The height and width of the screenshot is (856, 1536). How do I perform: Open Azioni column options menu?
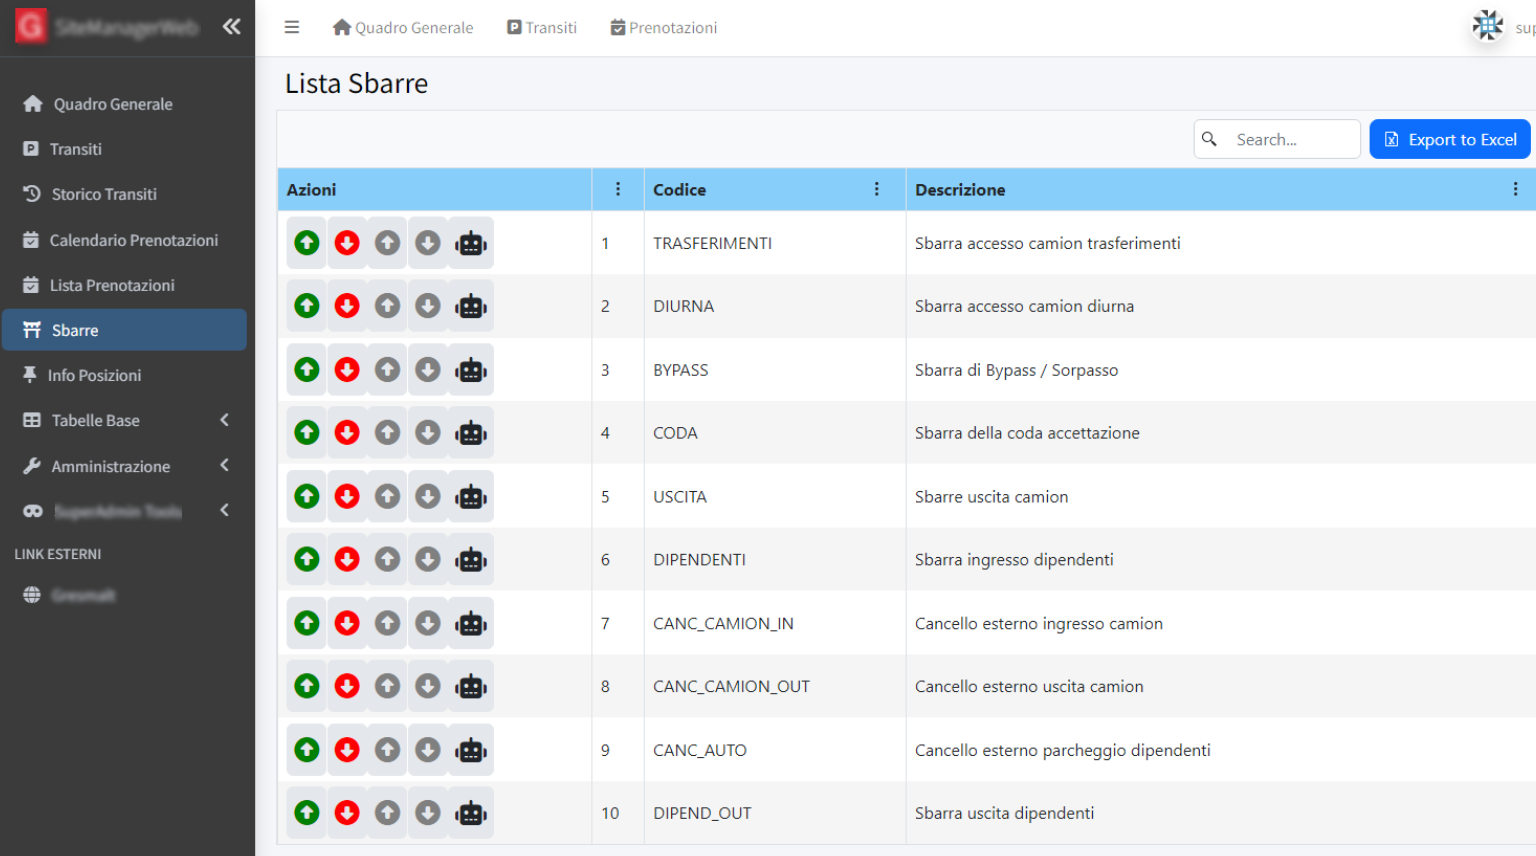click(618, 189)
